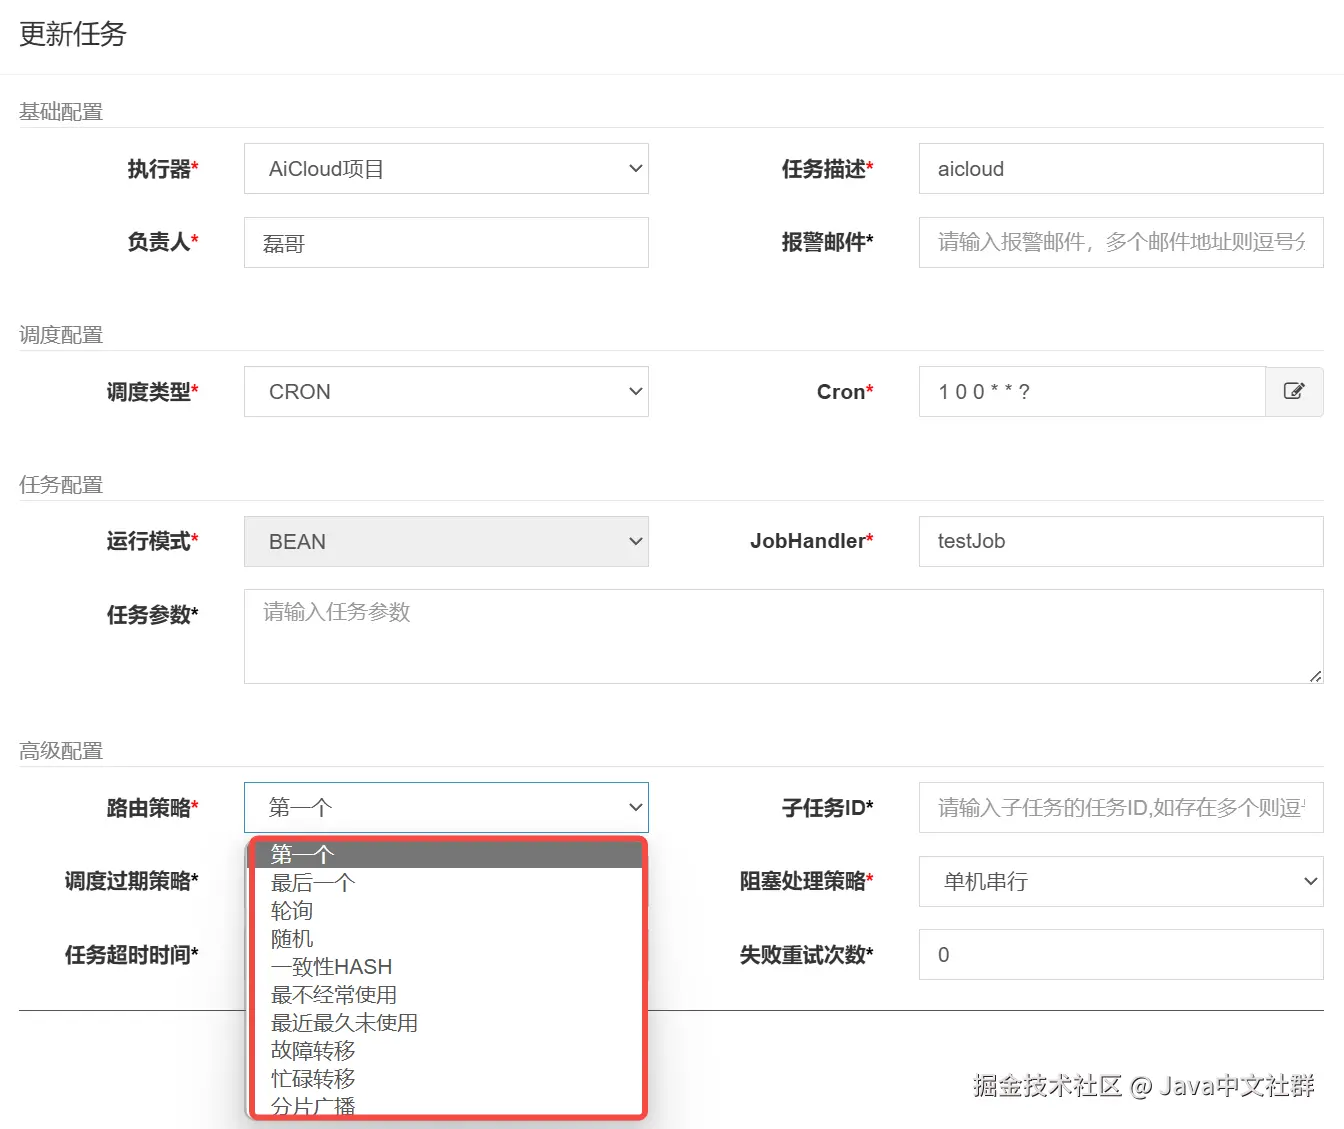Click the 任务参数 textarea
The image size is (1344, 1129).
[784, 636]
